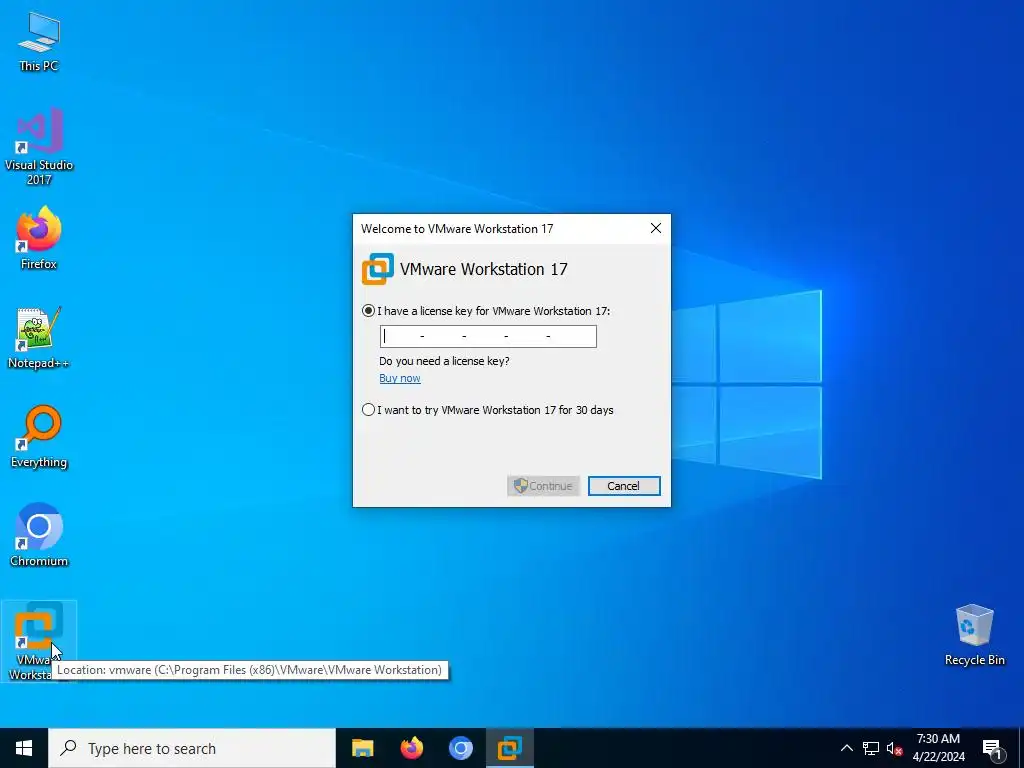Click the VMware Workstation logo in the dialog
The width and height of the screenshot is (1024, 768).
pos(377,269)
